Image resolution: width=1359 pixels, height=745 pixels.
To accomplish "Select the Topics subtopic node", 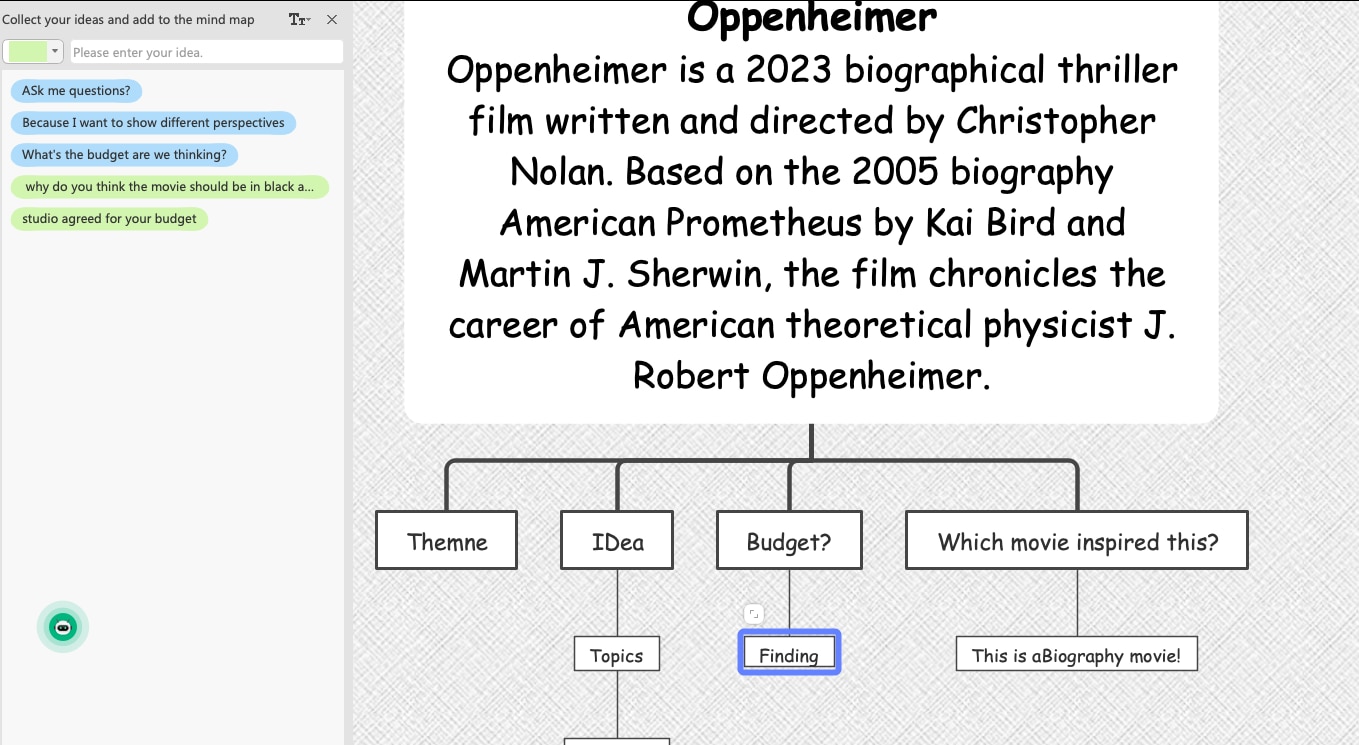I will tap(616, 655).
